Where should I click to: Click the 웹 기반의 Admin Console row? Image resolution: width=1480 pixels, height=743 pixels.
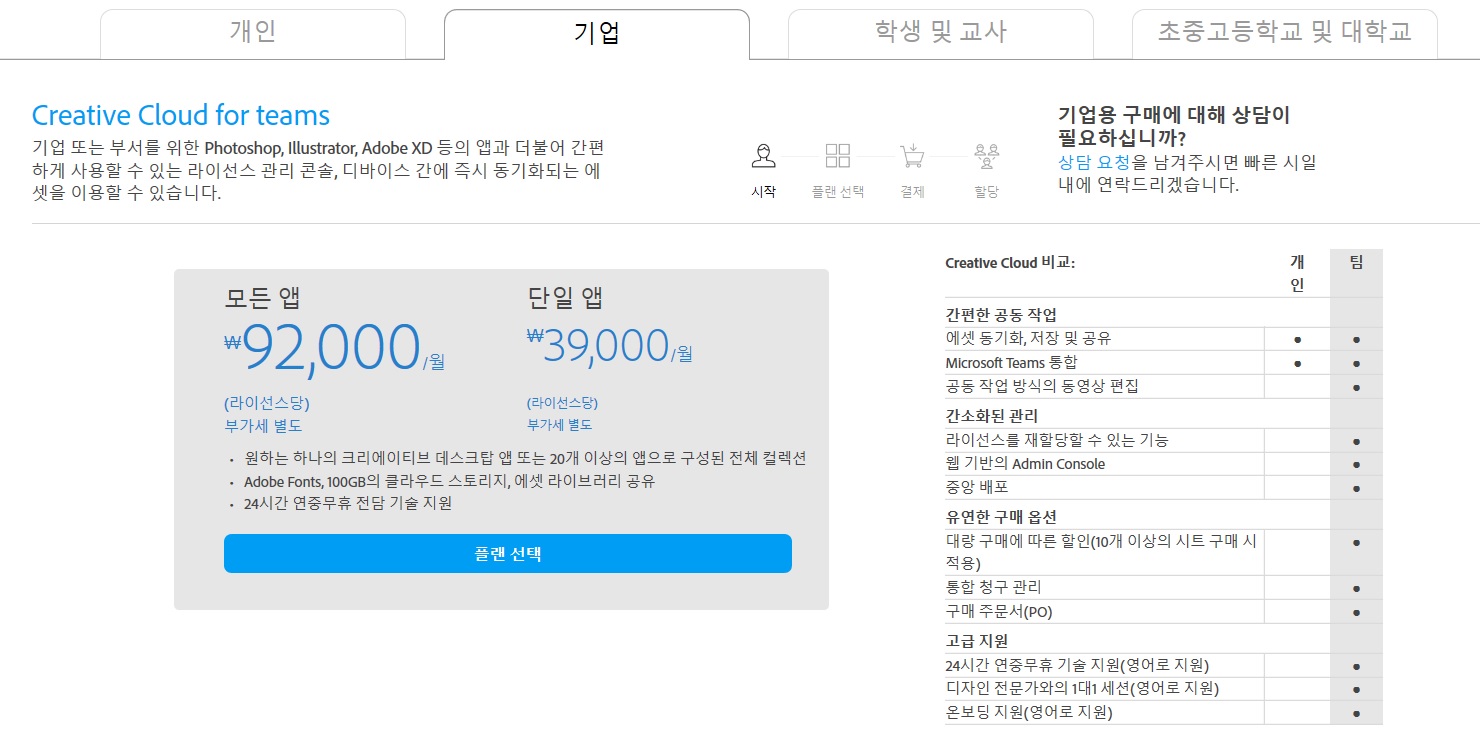click(x=1163, y=465)
